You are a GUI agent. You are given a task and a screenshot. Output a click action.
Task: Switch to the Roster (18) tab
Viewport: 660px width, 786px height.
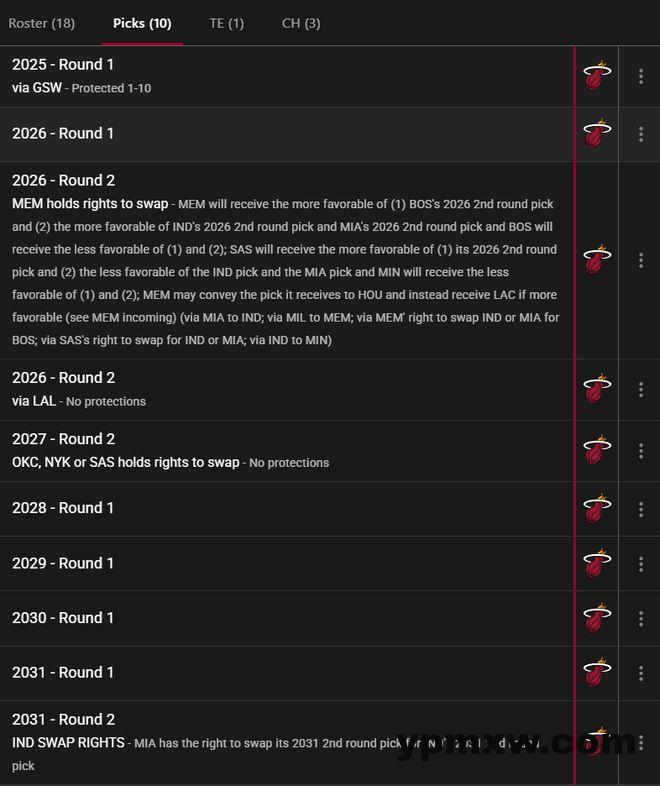point(42,23)
